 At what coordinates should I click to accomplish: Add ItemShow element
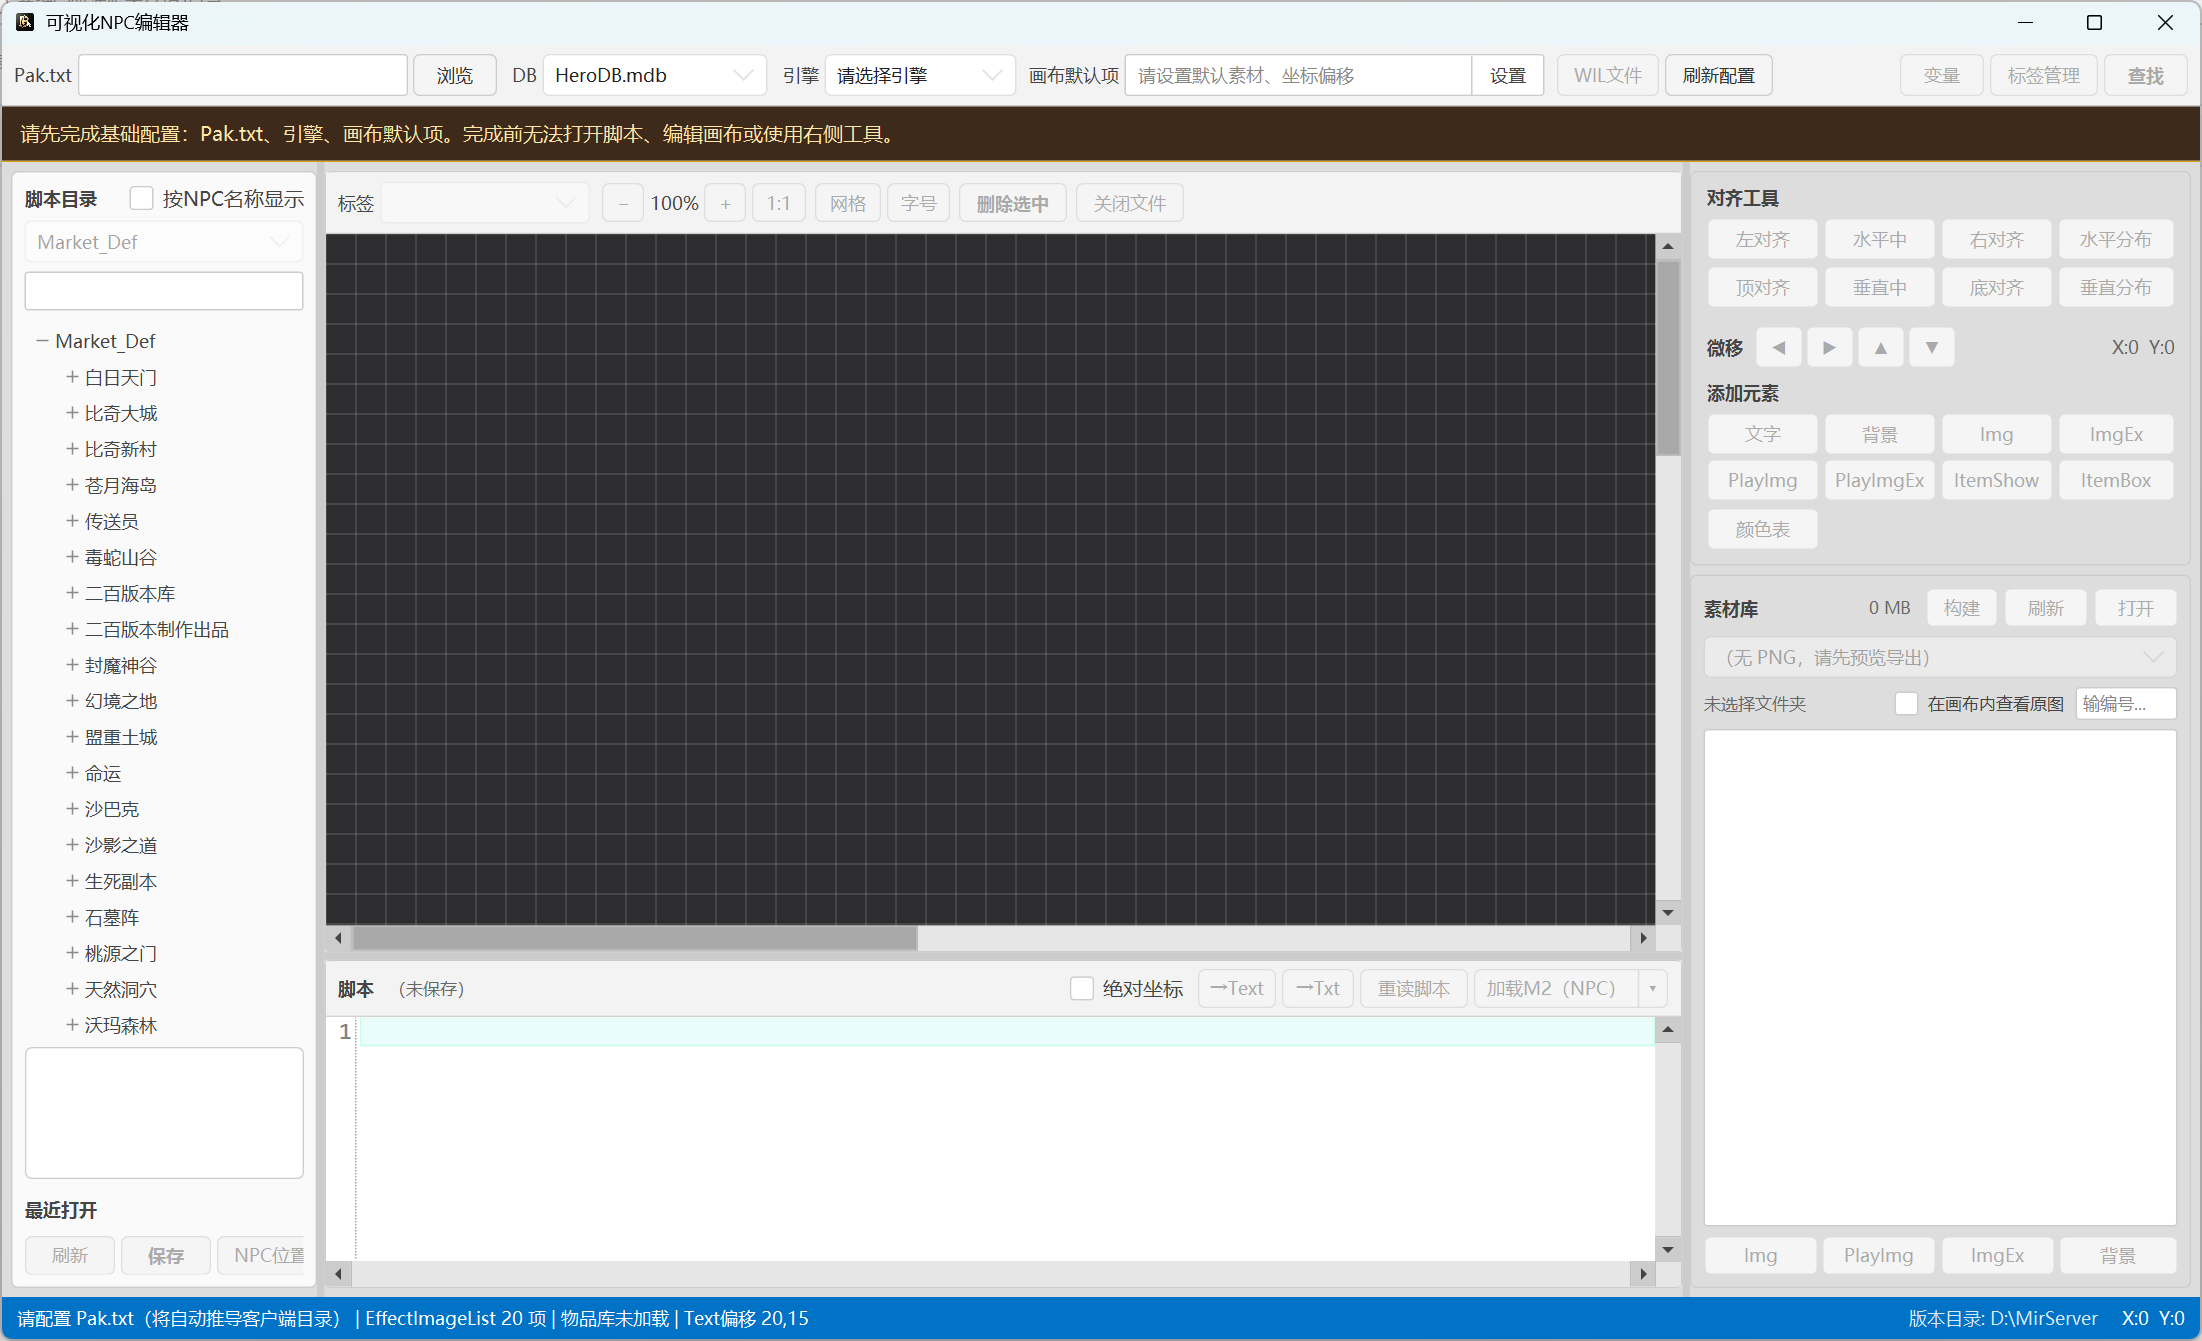point(1996,481)
